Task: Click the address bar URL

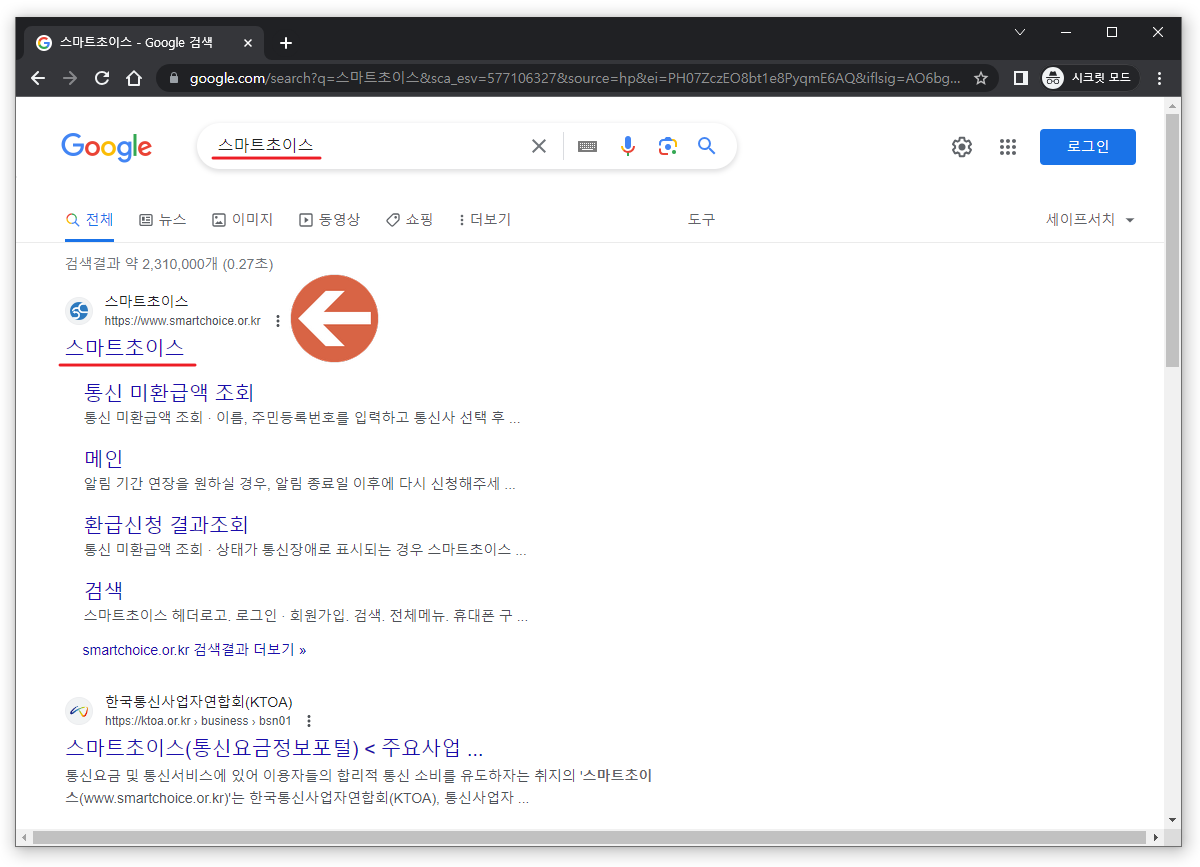Action: coord(575,78)
